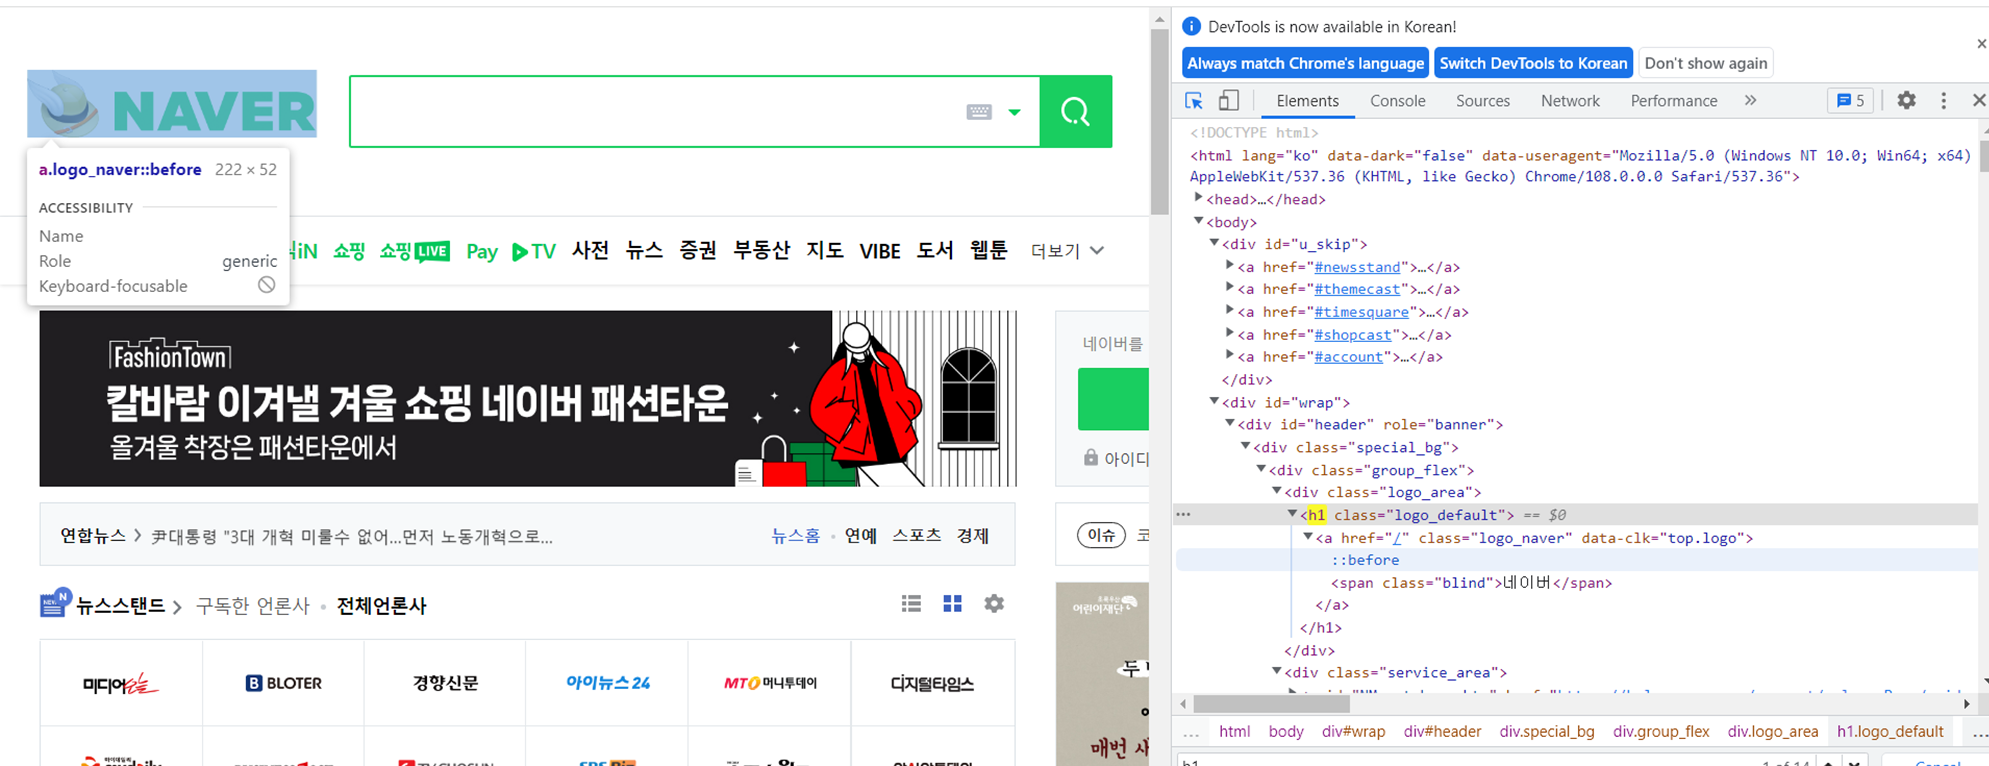Click the green Naver search button
The image size is (1989, 766).
(x=1076, y=111)
